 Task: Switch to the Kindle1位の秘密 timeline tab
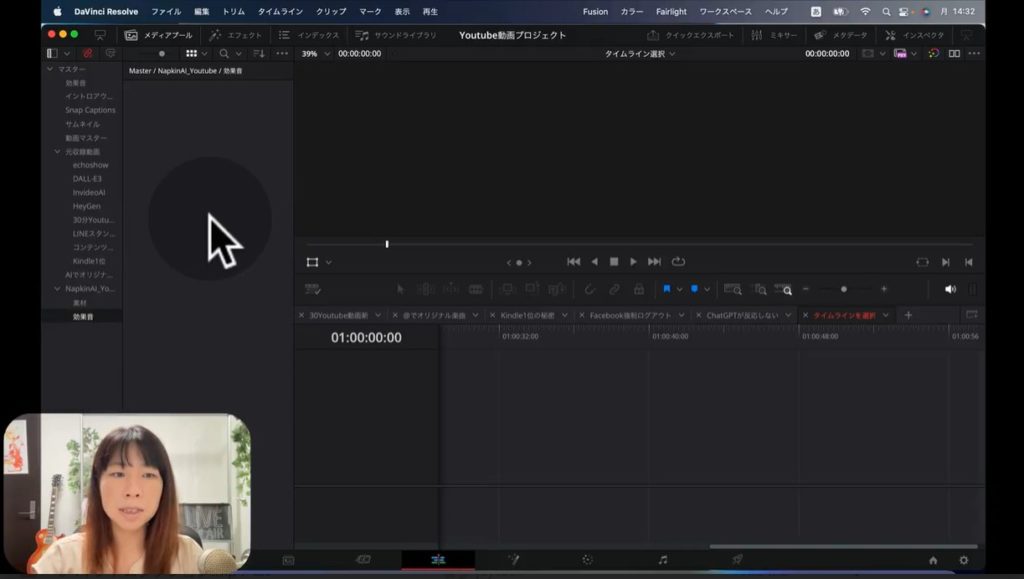click(x=528, y=315)
